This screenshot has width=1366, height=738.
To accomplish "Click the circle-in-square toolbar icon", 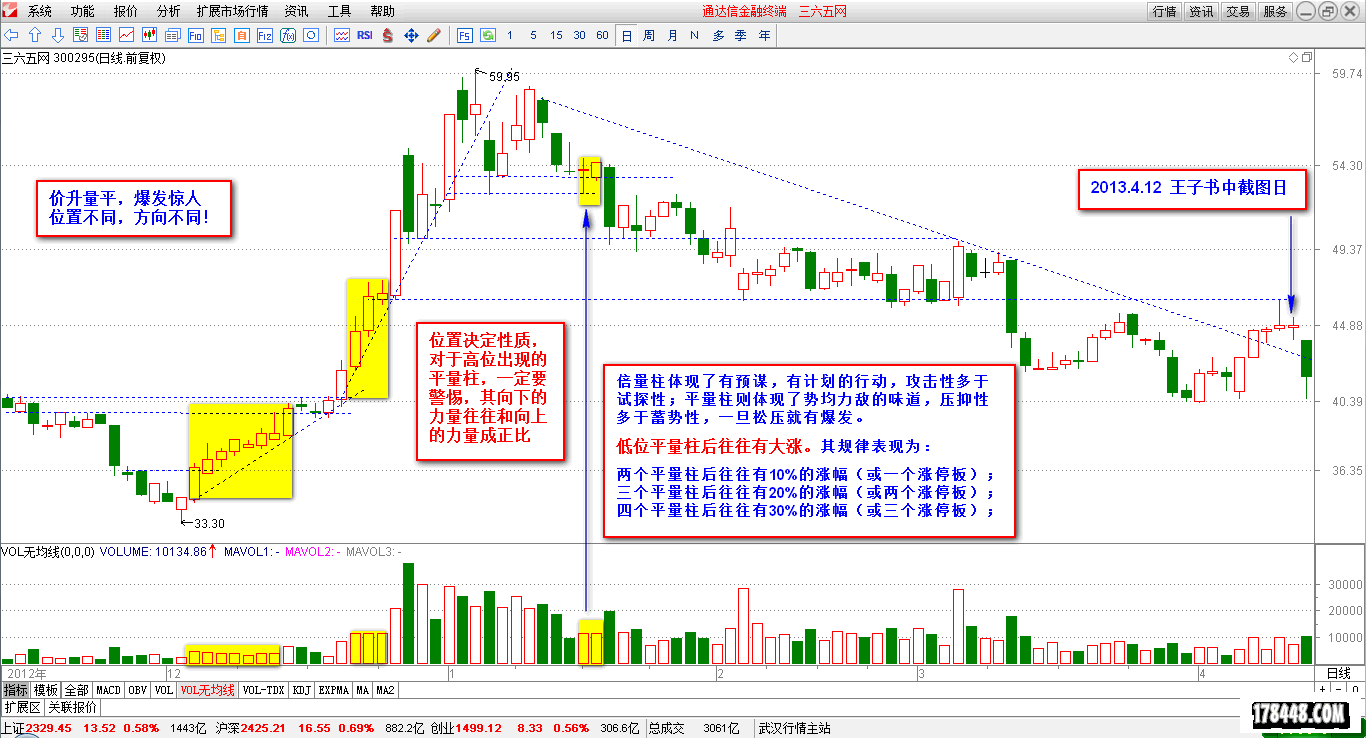I will [x=310, y=35].
